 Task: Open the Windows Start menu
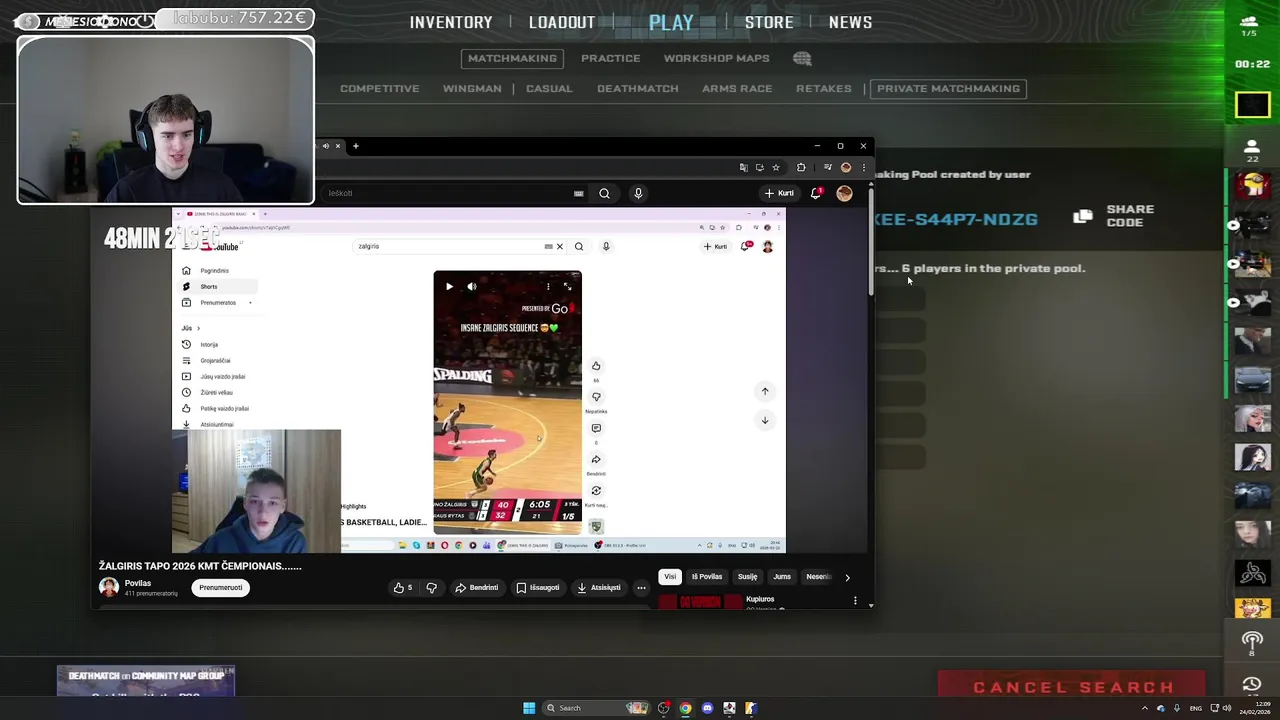pyautogui.click(x=529, y=708)
